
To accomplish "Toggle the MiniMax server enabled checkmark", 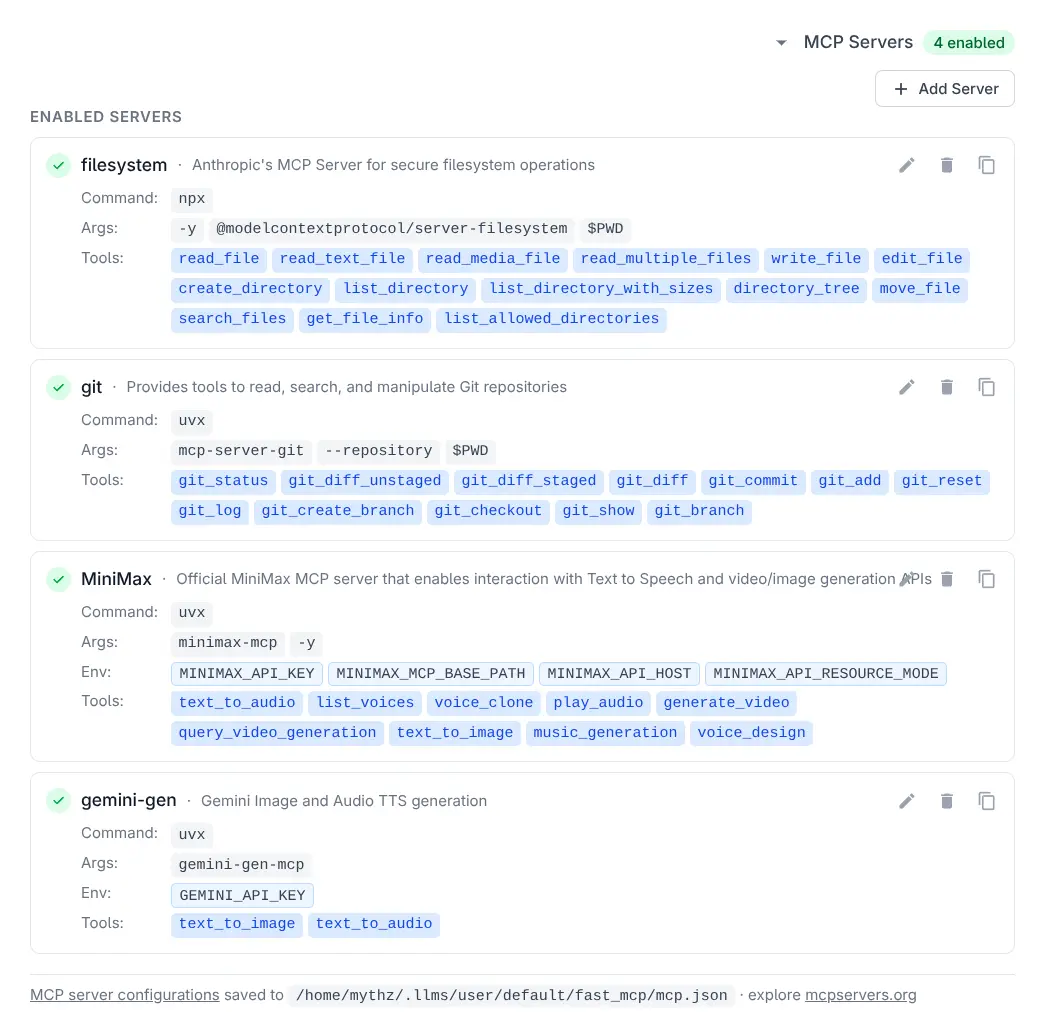I will (59, 579).
